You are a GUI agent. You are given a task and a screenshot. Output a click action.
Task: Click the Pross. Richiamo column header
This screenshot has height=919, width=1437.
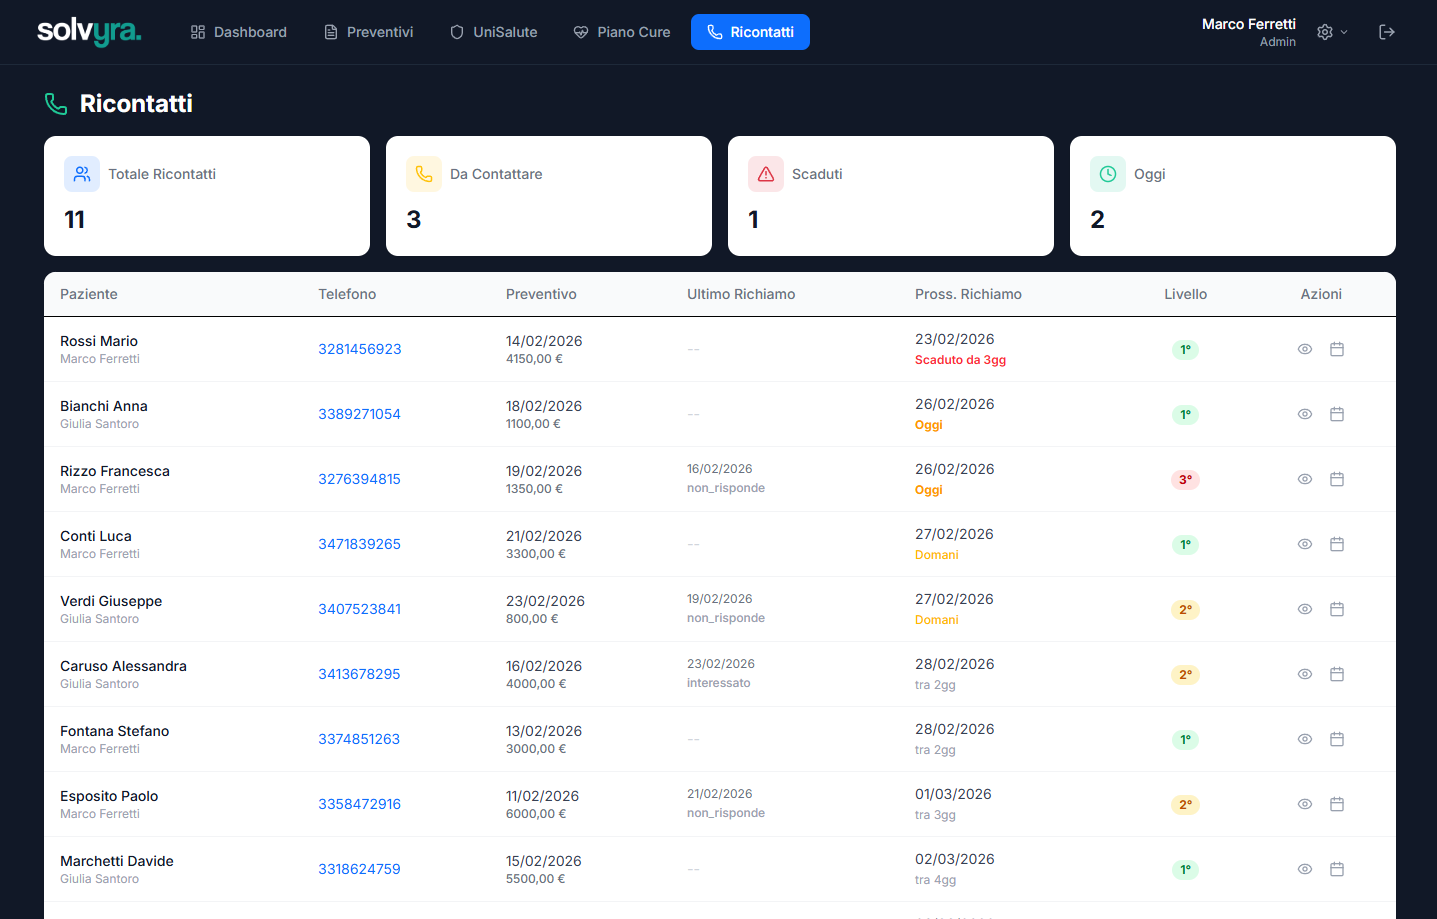(968, 294)
